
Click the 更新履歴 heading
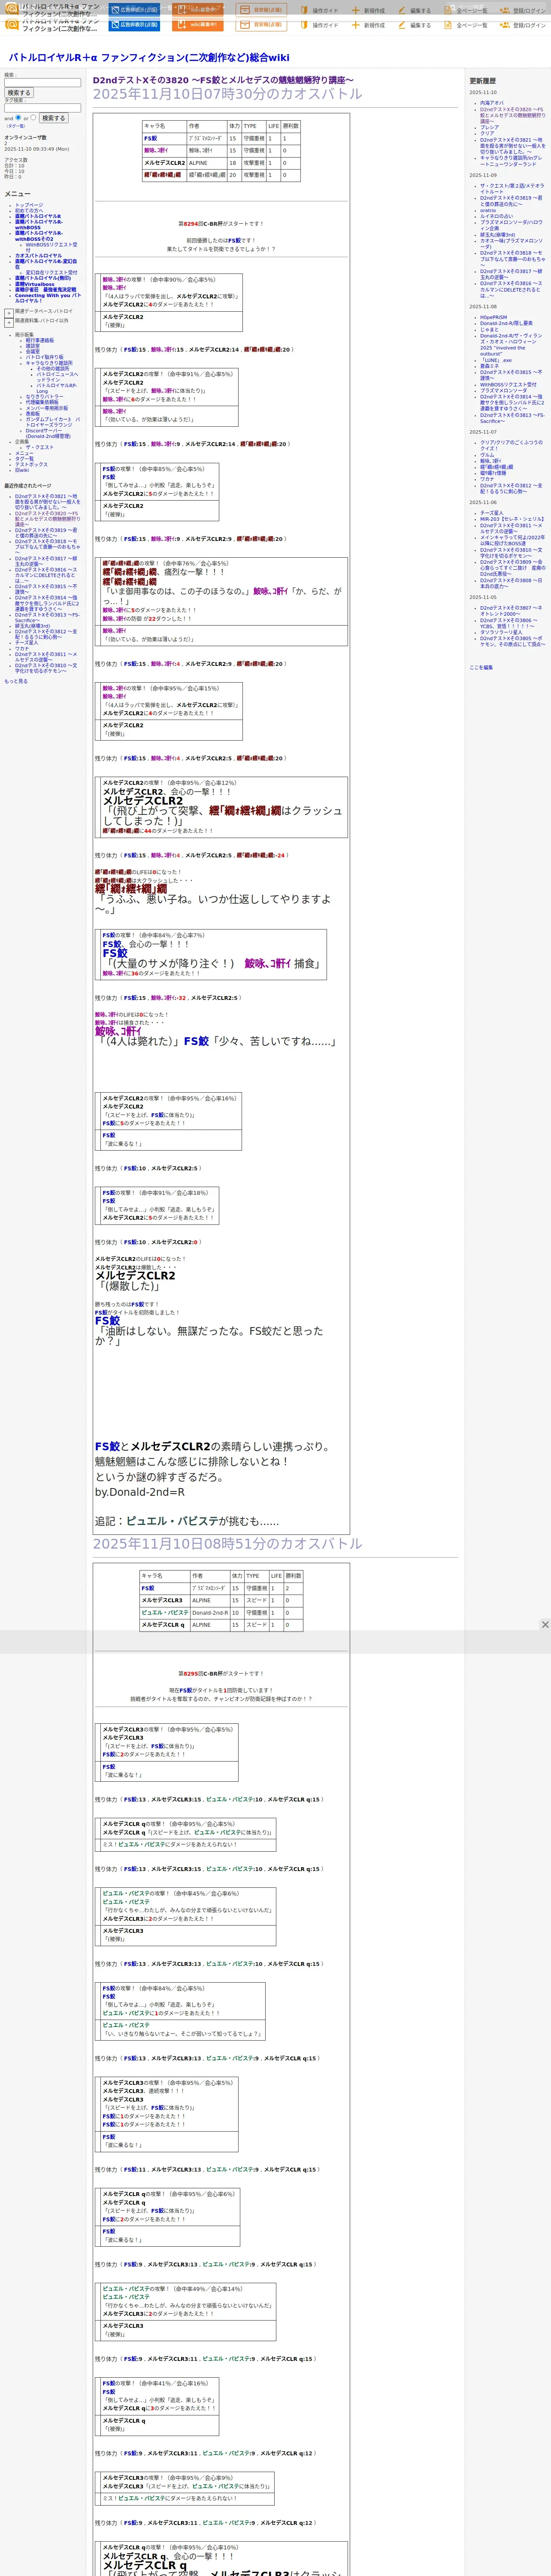[482, 81]
